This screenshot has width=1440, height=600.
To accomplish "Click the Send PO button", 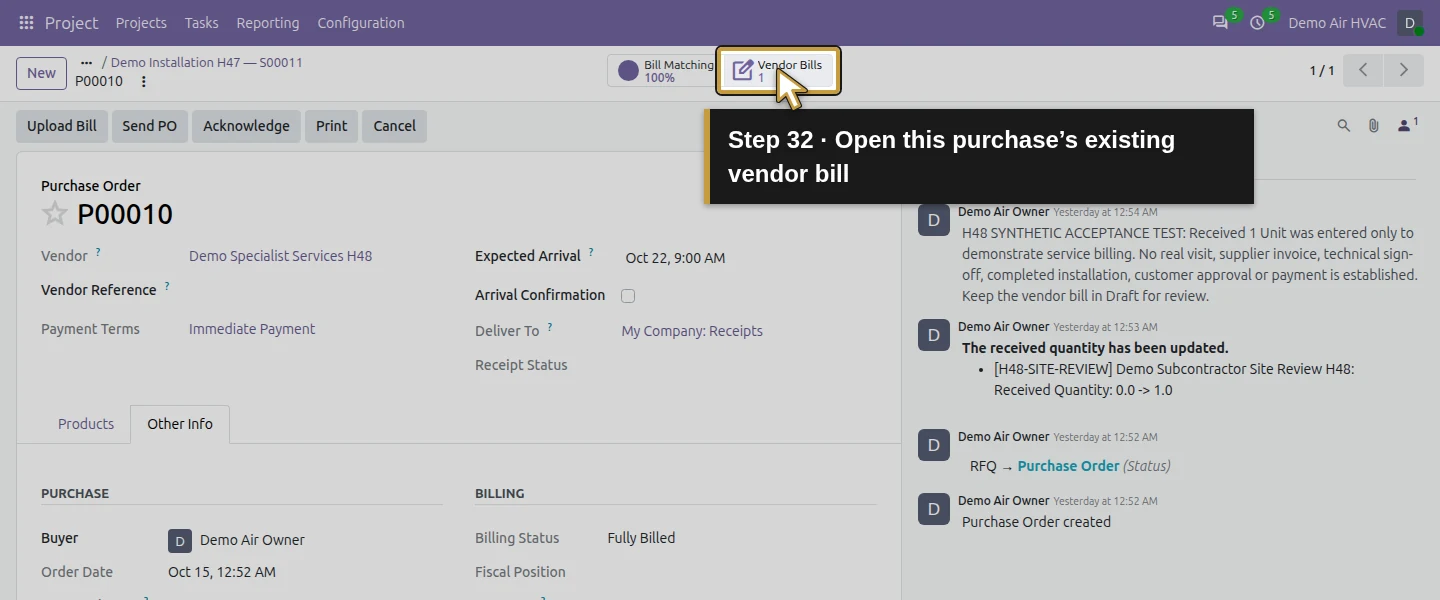I will click(x=150, y=126).
